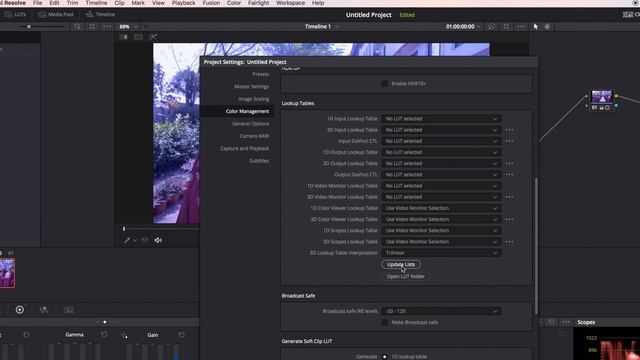
Task: Select Image Scaling in sidebar
Action: click(253, 99)
